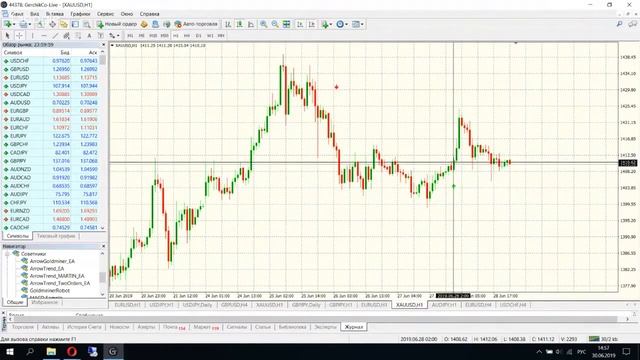Open the Файл menu
The image size is (640, 360).
[17, 14]
